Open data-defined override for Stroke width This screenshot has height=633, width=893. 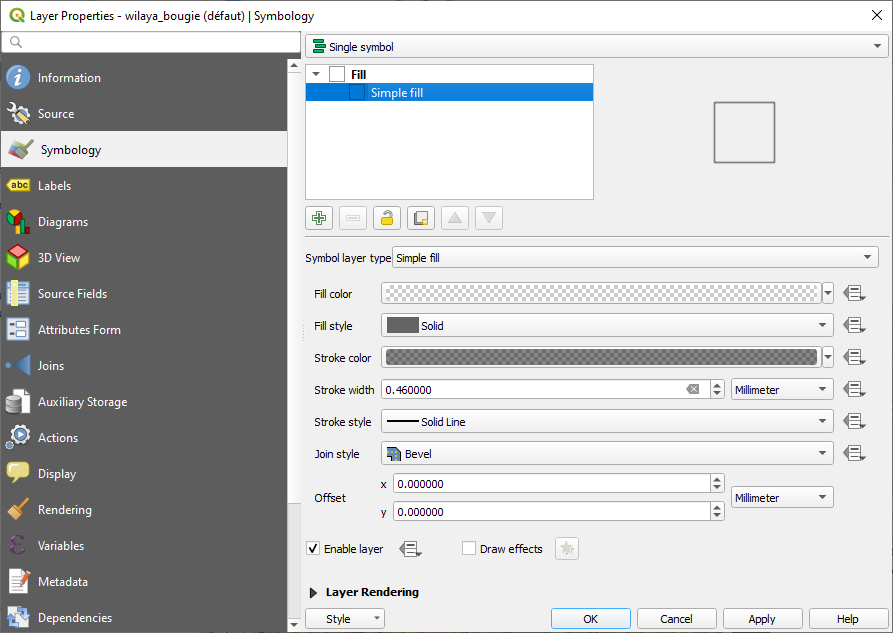pos(853,390)
